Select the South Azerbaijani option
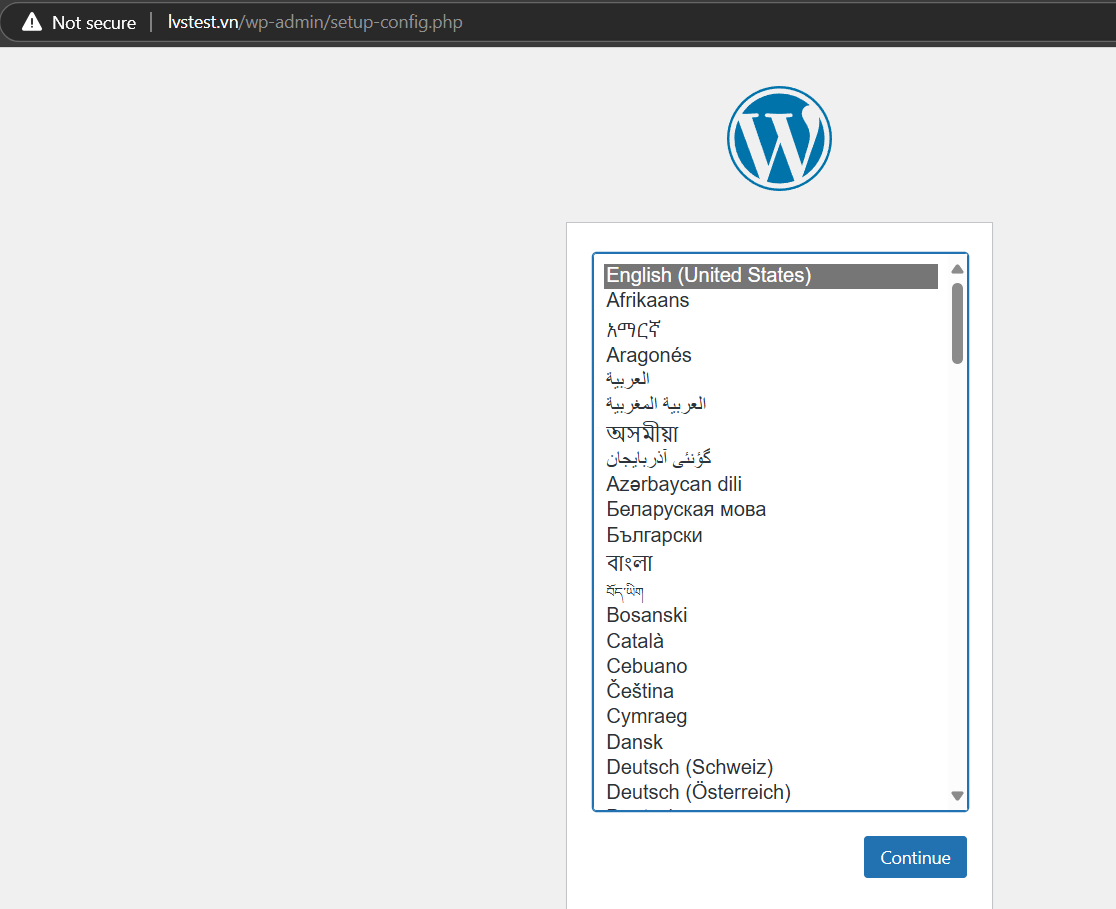 pyautogui.click(x=771, y=458)
